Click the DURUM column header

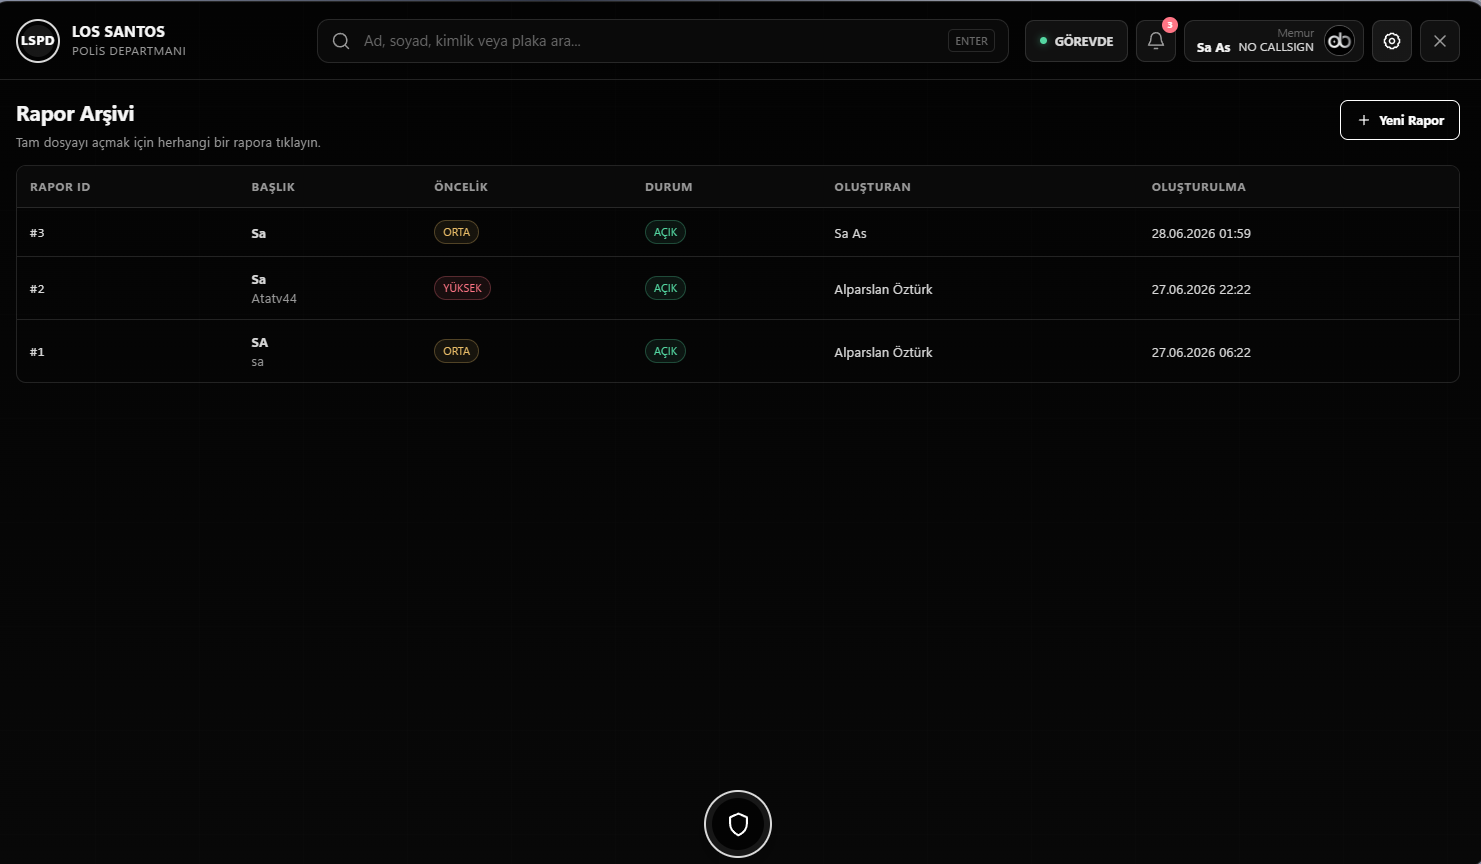click(x=668, y=187)
